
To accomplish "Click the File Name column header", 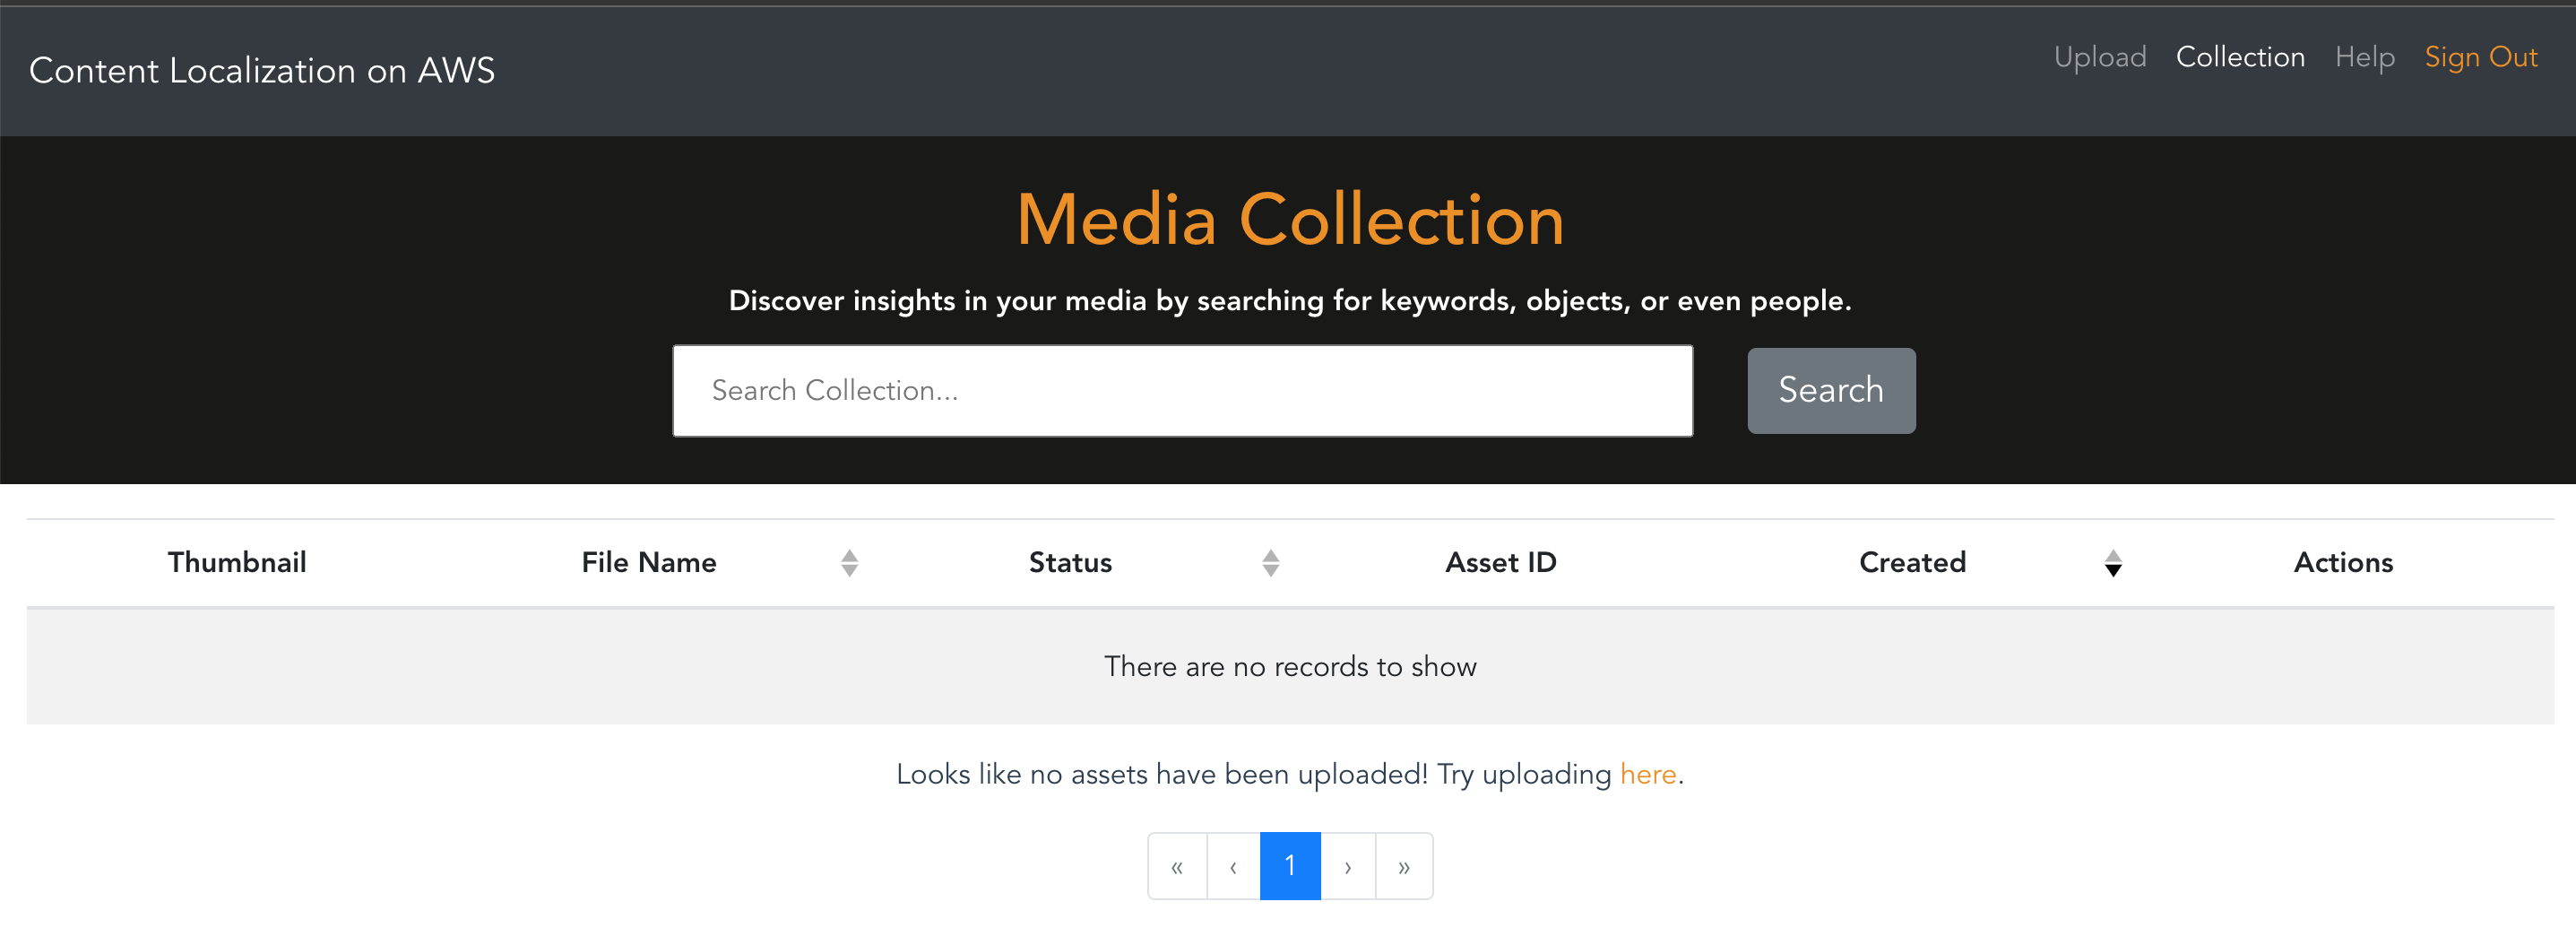I will click(649, 562).
